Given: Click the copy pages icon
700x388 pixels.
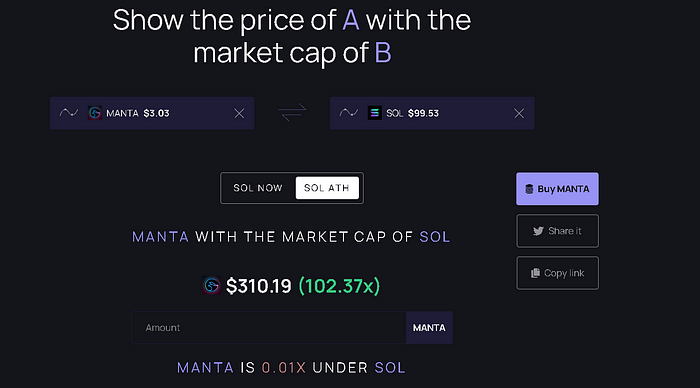Looking at the screenshot, I should (x=535, y=273).
